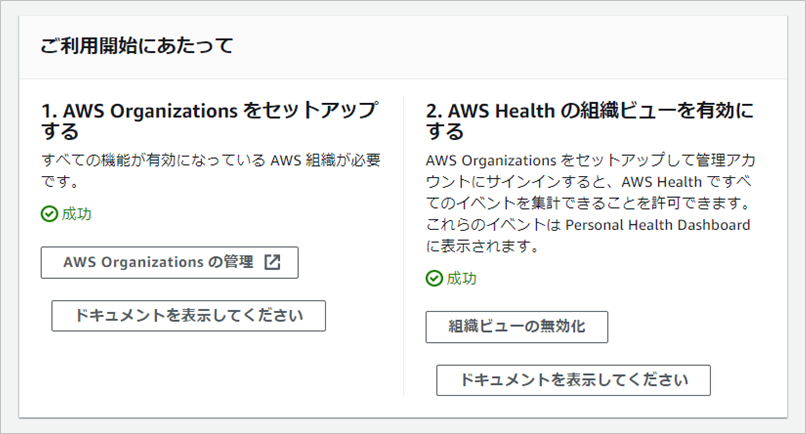Image resolution: width=806 pixels, height=434 pixels.
Task: Click the green success checkmark under step 2
Action: 433,278
